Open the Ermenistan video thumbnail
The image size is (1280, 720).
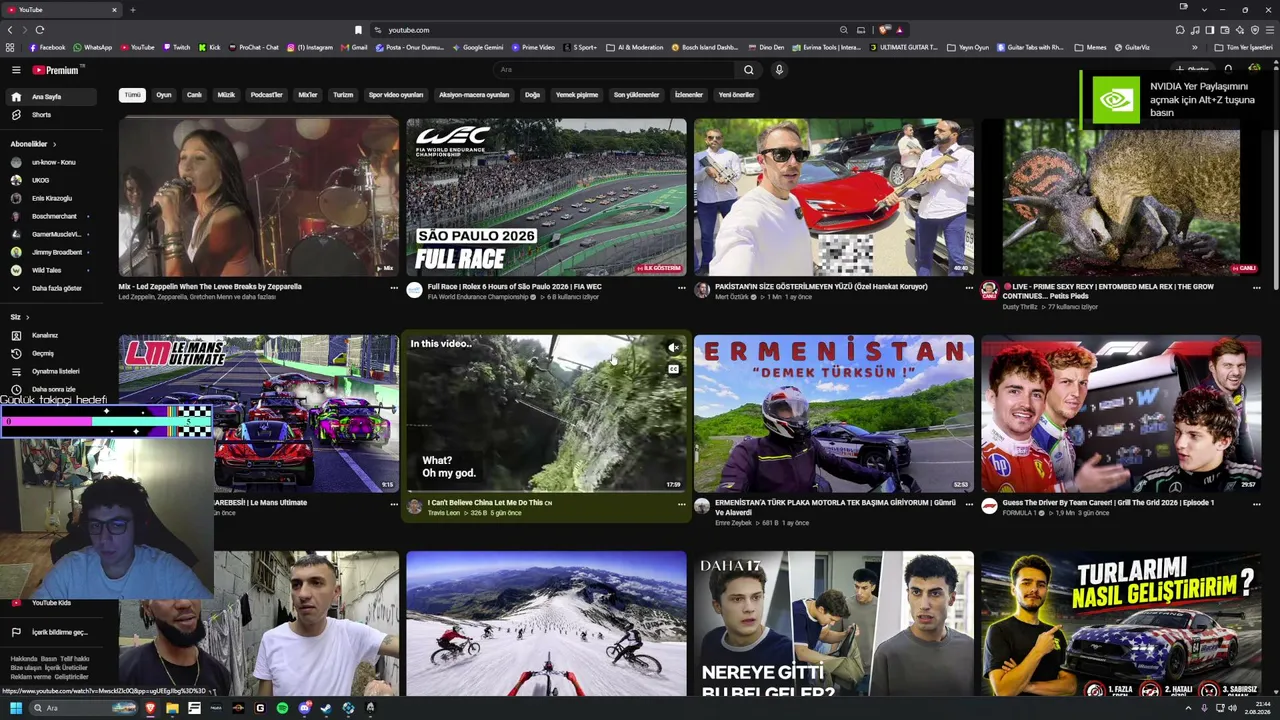(x=834, y=413)
